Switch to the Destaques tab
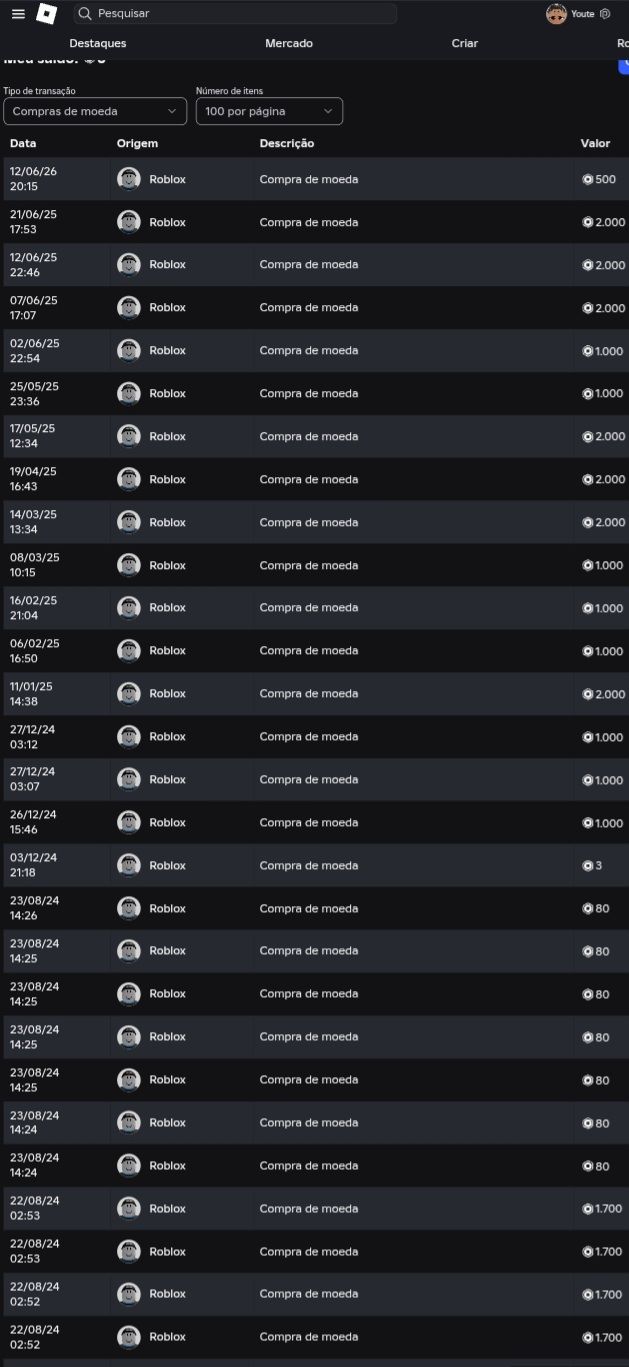The height and width of the screenshot is (1367, 629). tap(98, 43)
